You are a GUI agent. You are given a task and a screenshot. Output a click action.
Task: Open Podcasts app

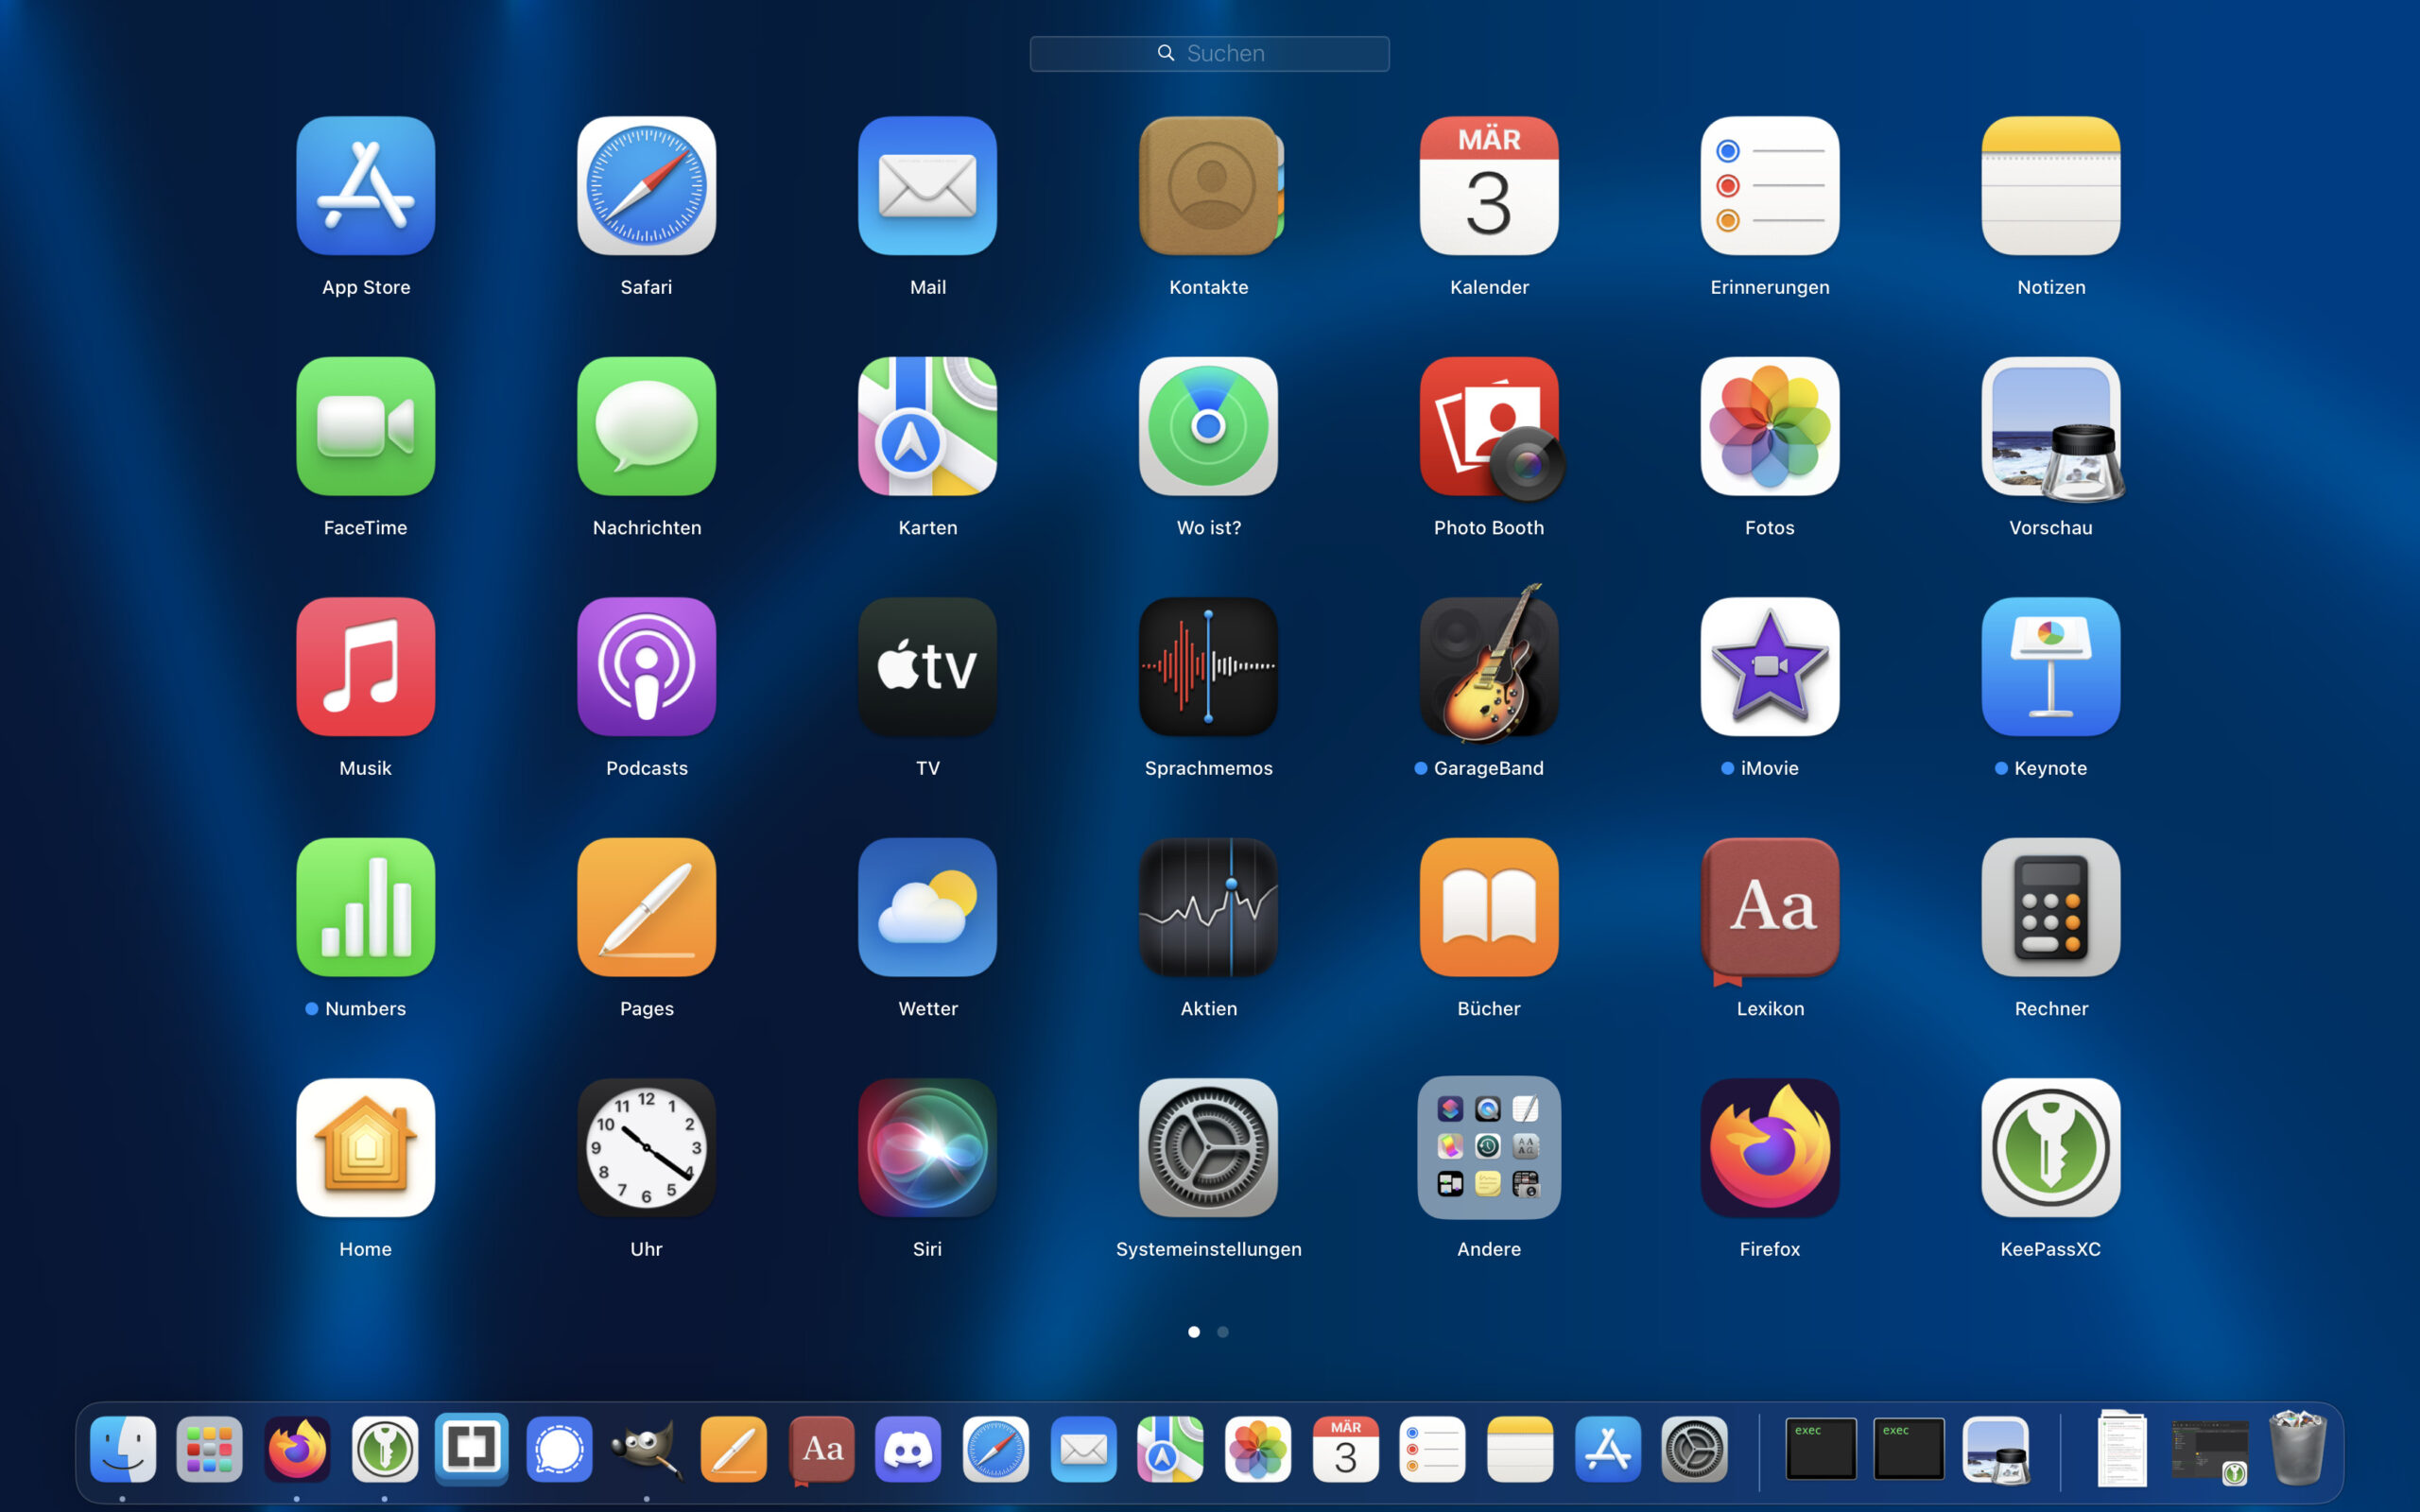[646, 667]
